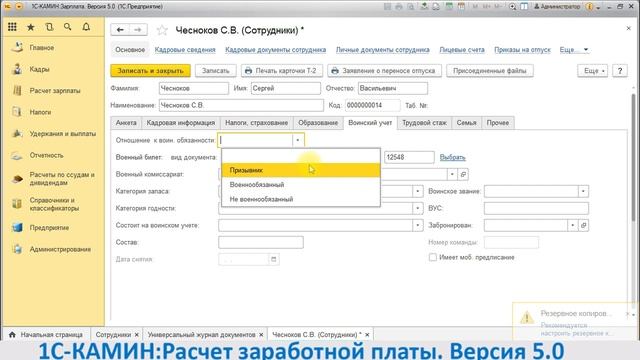Add Чесноков С.В. to favorites star
The width and height of the screenshot is (640, 360).
click(x=162, y=30)
